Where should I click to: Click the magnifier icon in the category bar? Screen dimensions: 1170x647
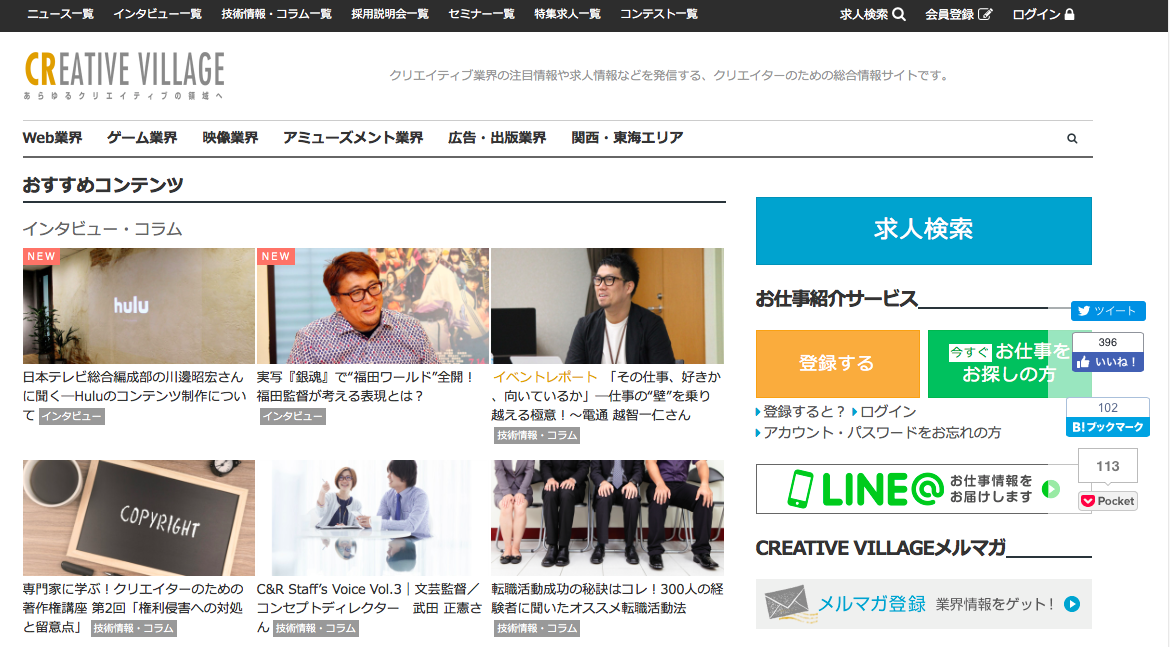pos(1072,139)
